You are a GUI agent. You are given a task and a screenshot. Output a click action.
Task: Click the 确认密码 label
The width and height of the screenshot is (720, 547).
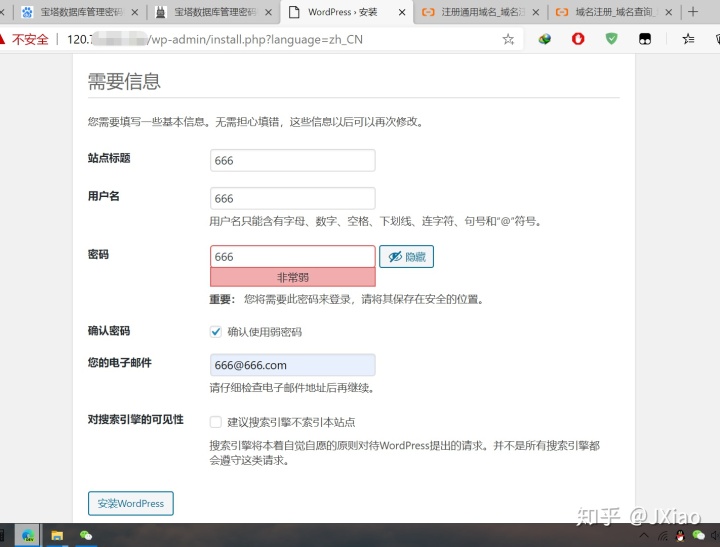tap(109, 331)
